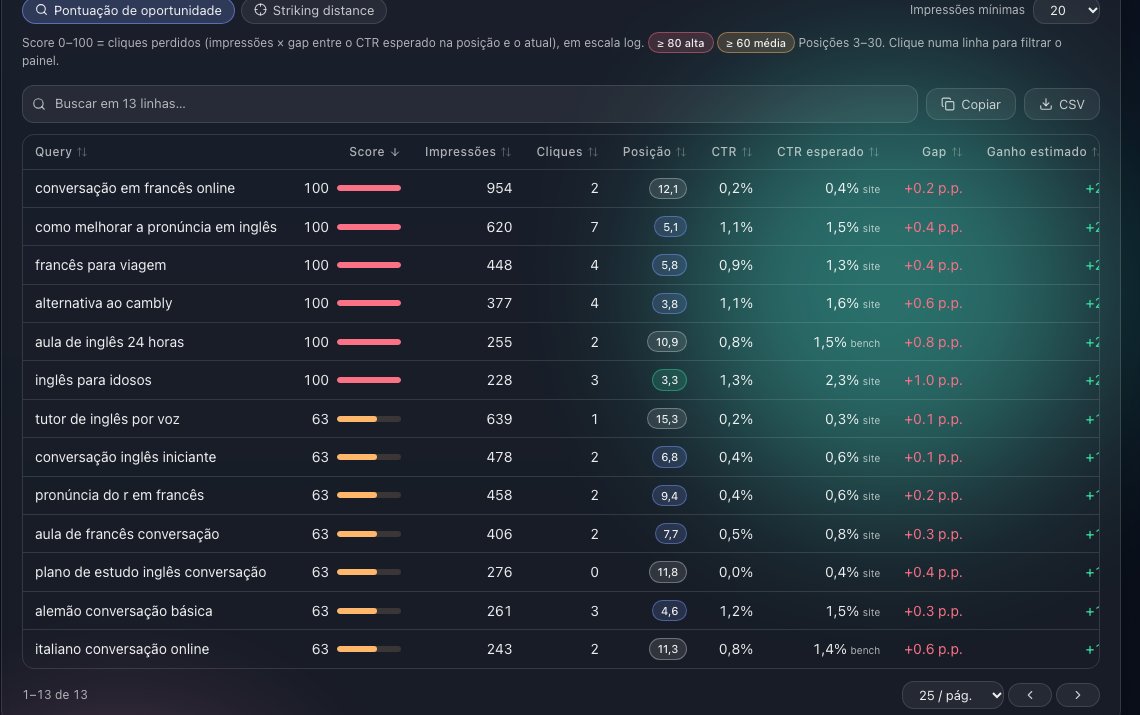The width and height of the screenshot is (1140, 715).
Task: Click impressions value 620
Action: tap(499, 227)
